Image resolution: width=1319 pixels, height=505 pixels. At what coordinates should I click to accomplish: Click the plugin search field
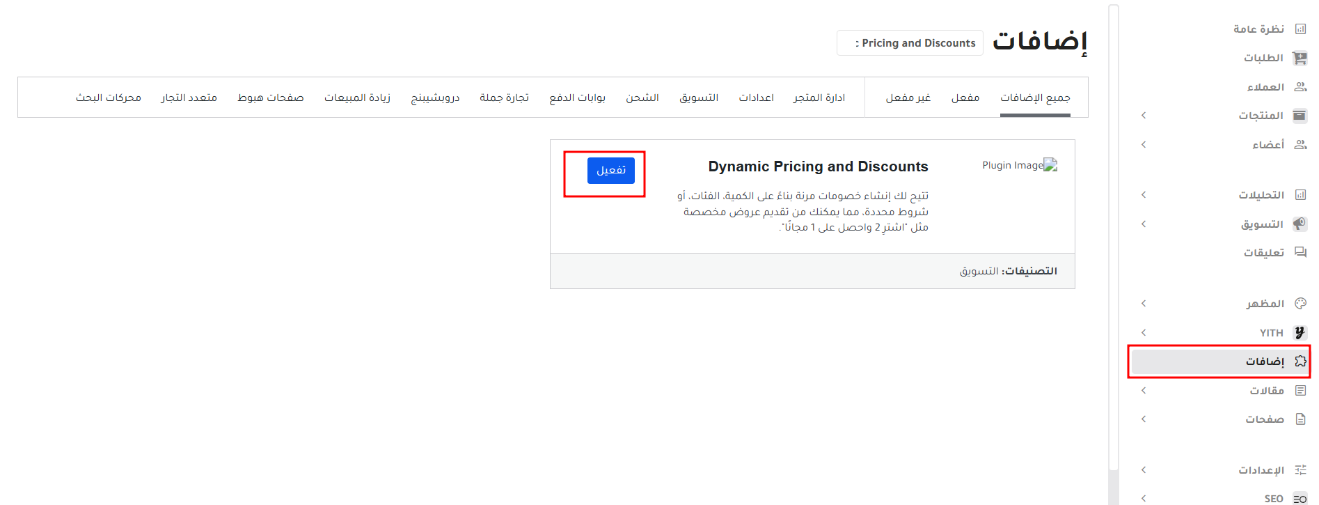[x=910, y=44]
